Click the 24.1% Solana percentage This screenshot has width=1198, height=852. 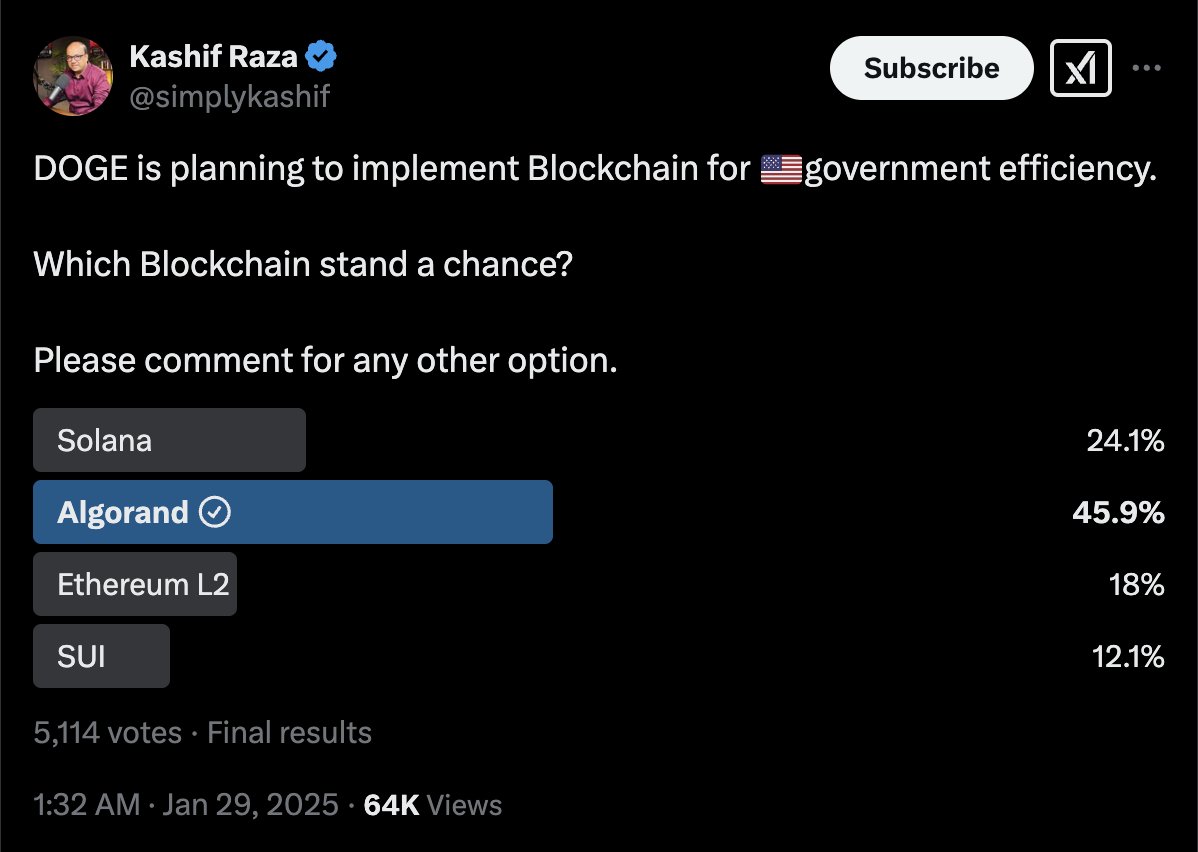1125,440
